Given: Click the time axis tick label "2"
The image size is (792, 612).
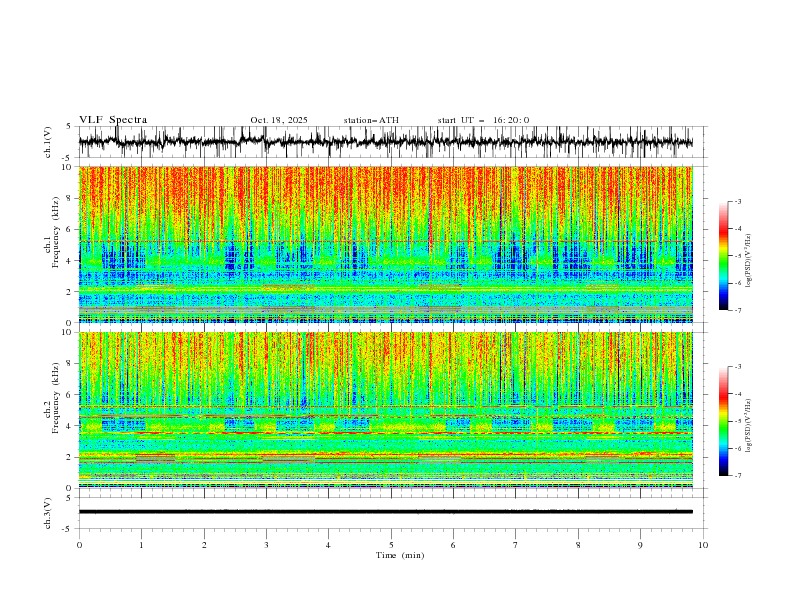Looking at the screenshot, I should click(x=204, y=545).
